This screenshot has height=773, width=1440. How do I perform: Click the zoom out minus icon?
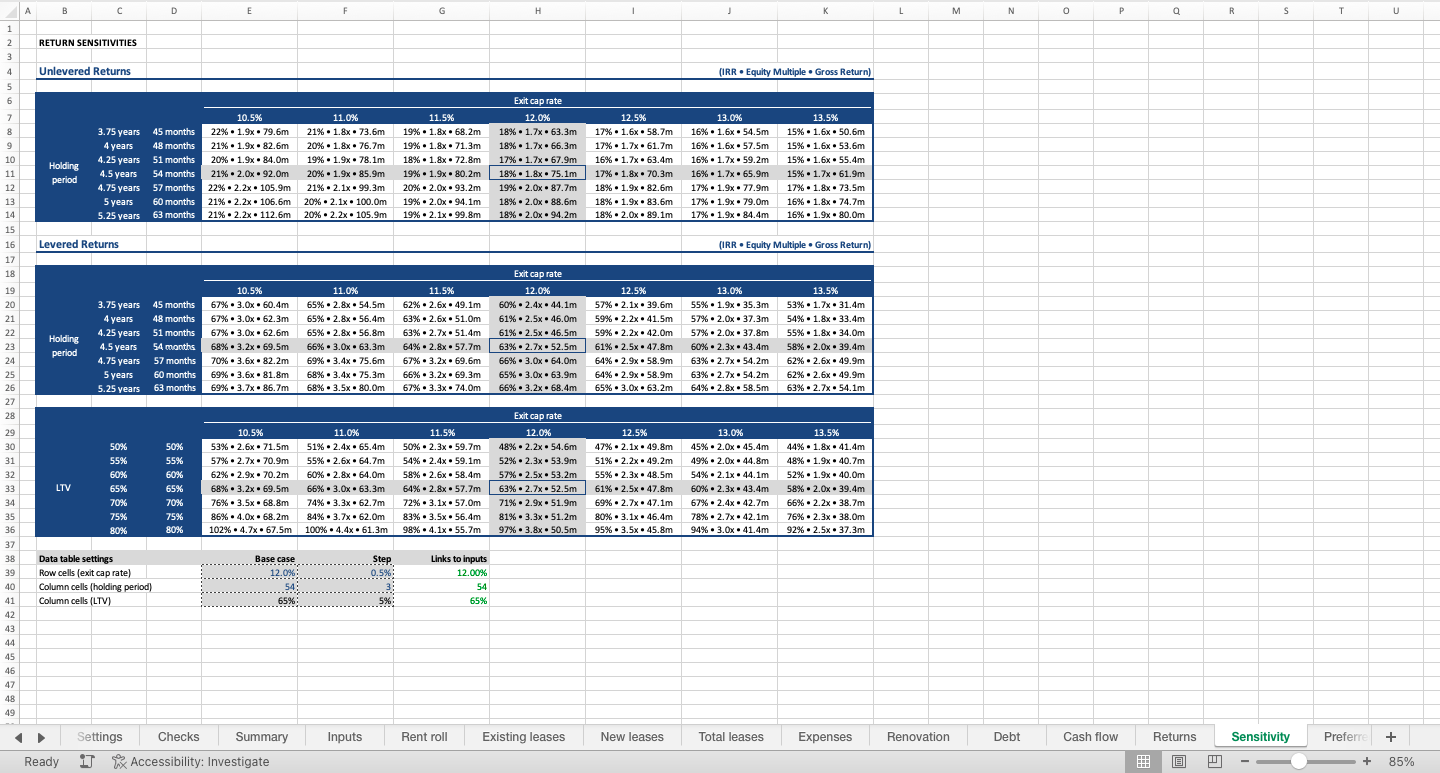pos(1245,761)
